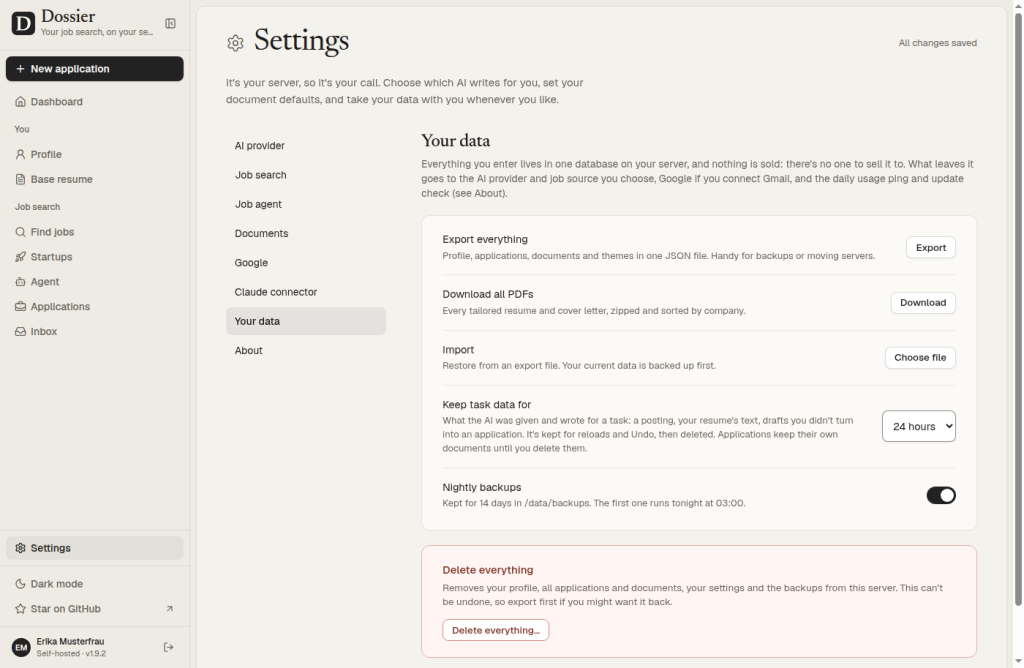Download all PDFs with the Download button

click(x=923, y=302)
